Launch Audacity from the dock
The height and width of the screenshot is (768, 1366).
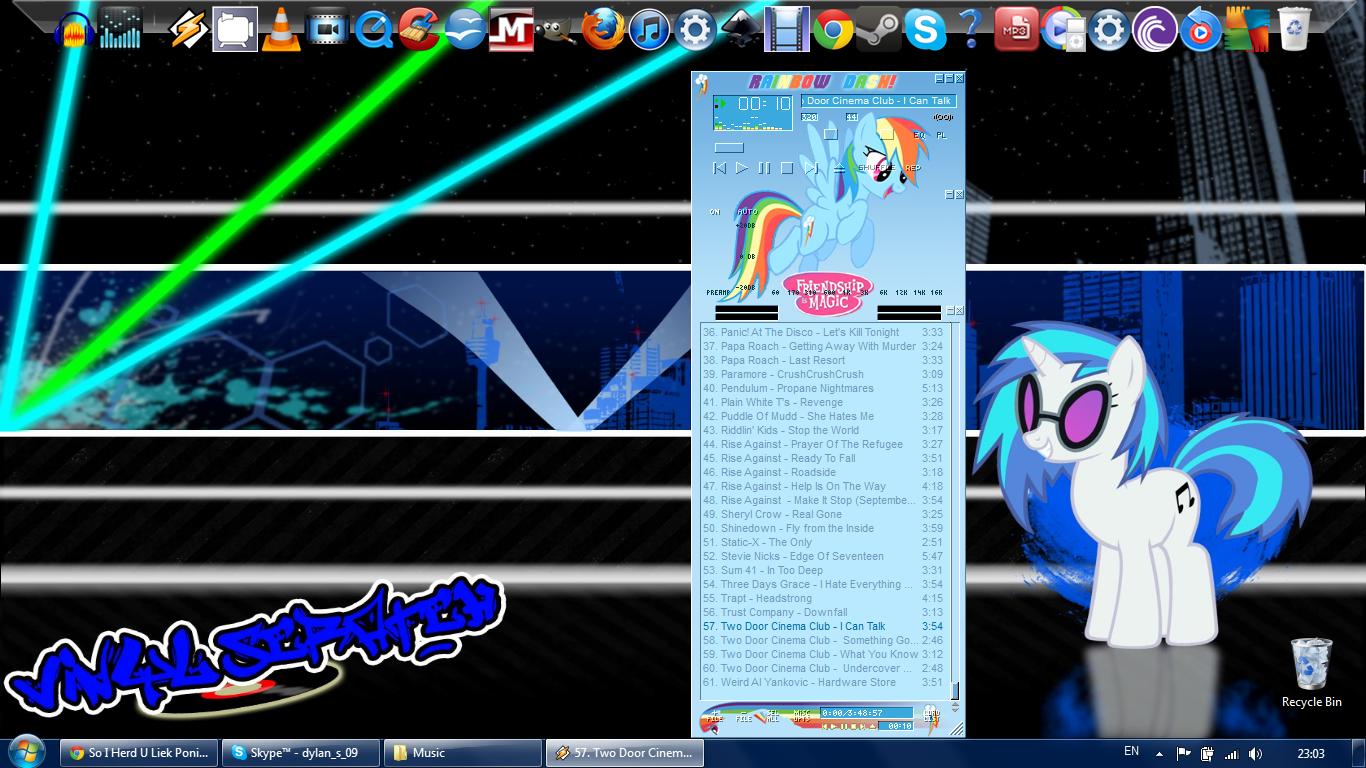75,30
